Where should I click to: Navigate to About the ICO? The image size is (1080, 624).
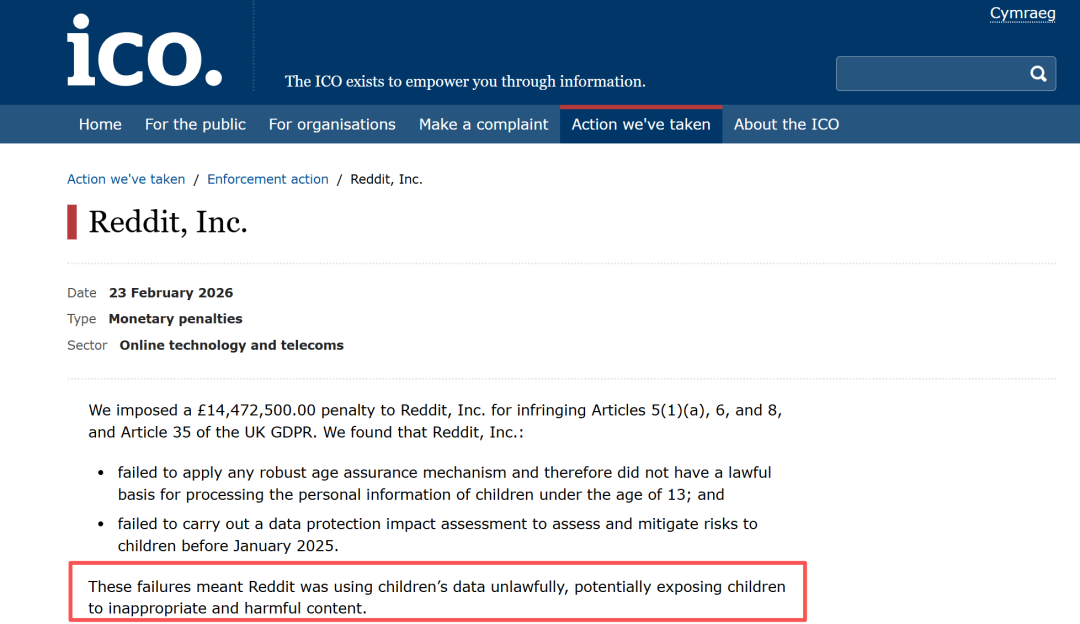(x=786, y=125)
